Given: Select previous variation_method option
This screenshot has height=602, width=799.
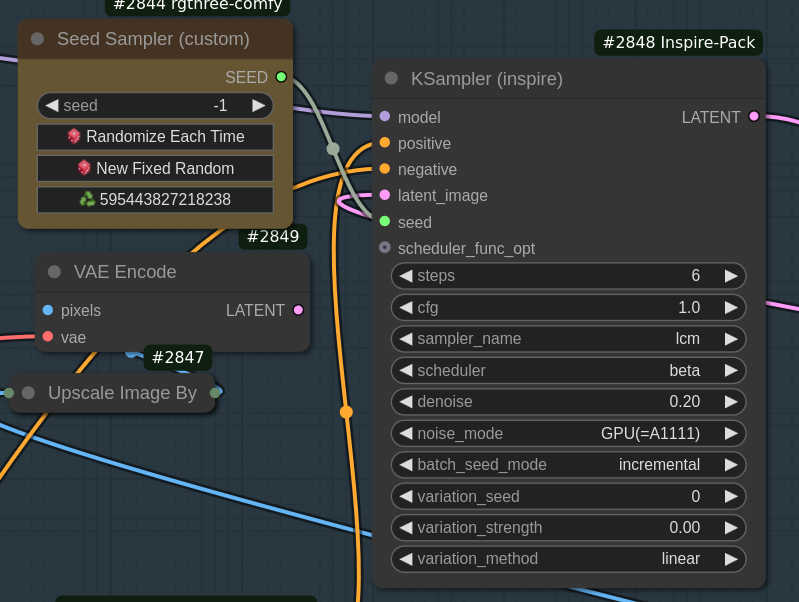Looking at the screenshot, I should pos(406,559).
